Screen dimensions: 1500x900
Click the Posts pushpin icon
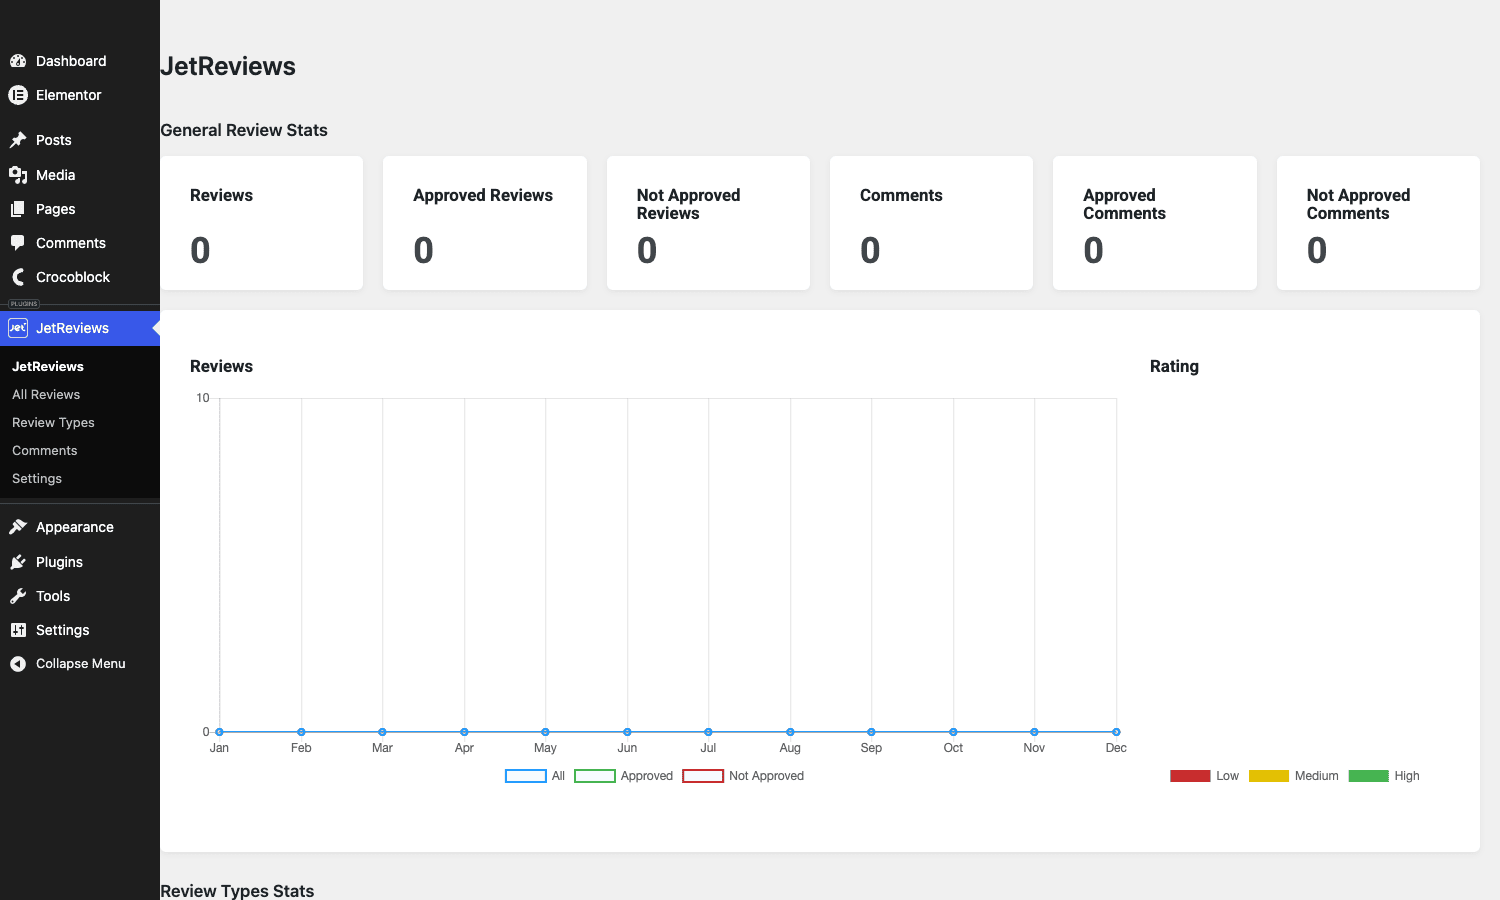tap(18, 140)
